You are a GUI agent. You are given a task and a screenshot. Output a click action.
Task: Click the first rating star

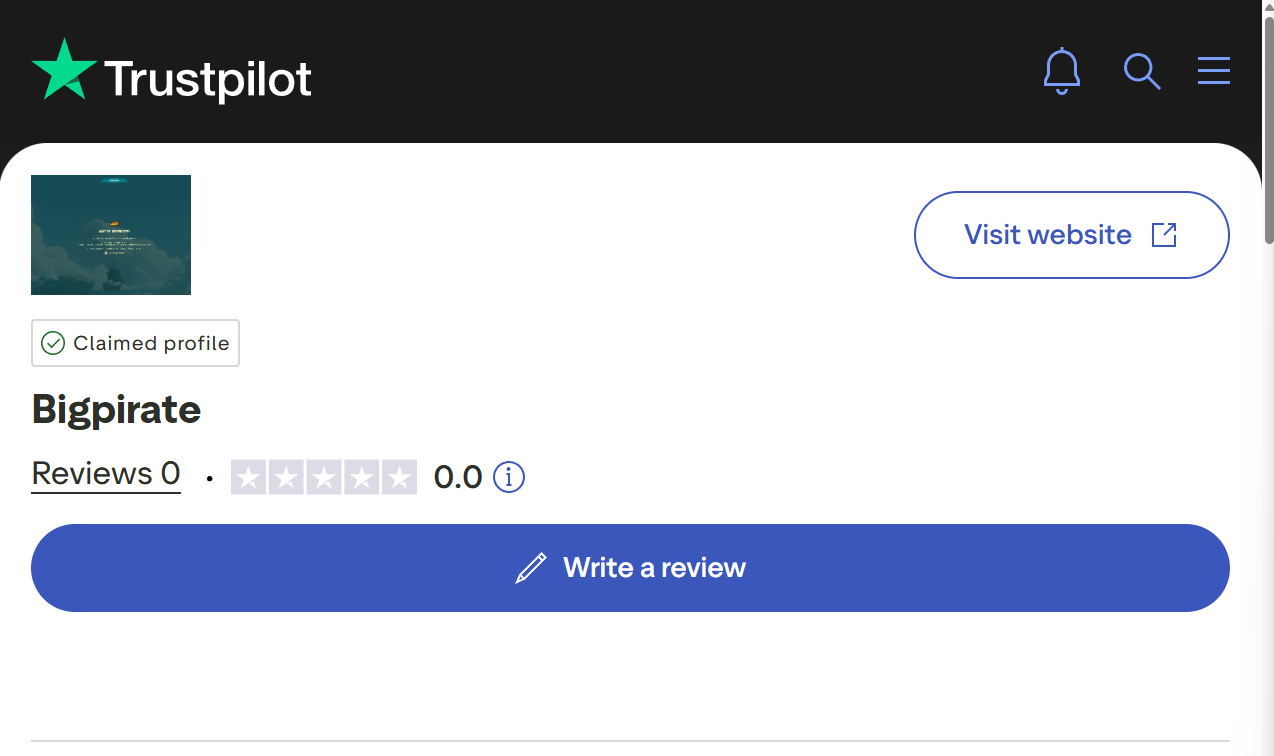pos(249,477)
